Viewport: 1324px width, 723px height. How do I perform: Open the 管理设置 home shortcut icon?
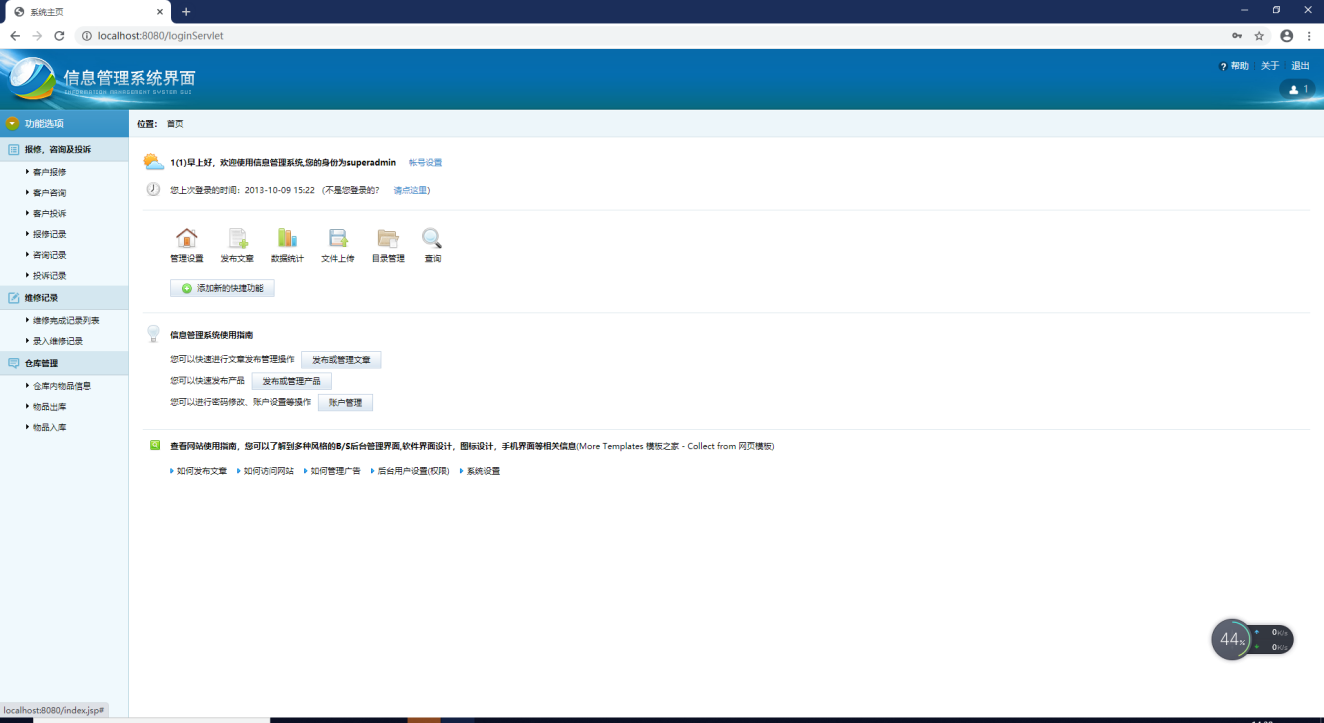coord(186,238)
